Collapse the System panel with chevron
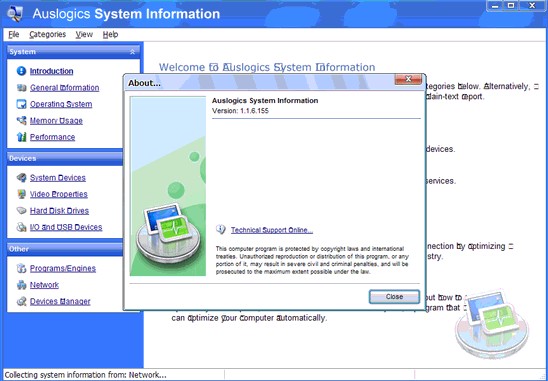The width and height of the screenshot is (548, 381). 132,52
